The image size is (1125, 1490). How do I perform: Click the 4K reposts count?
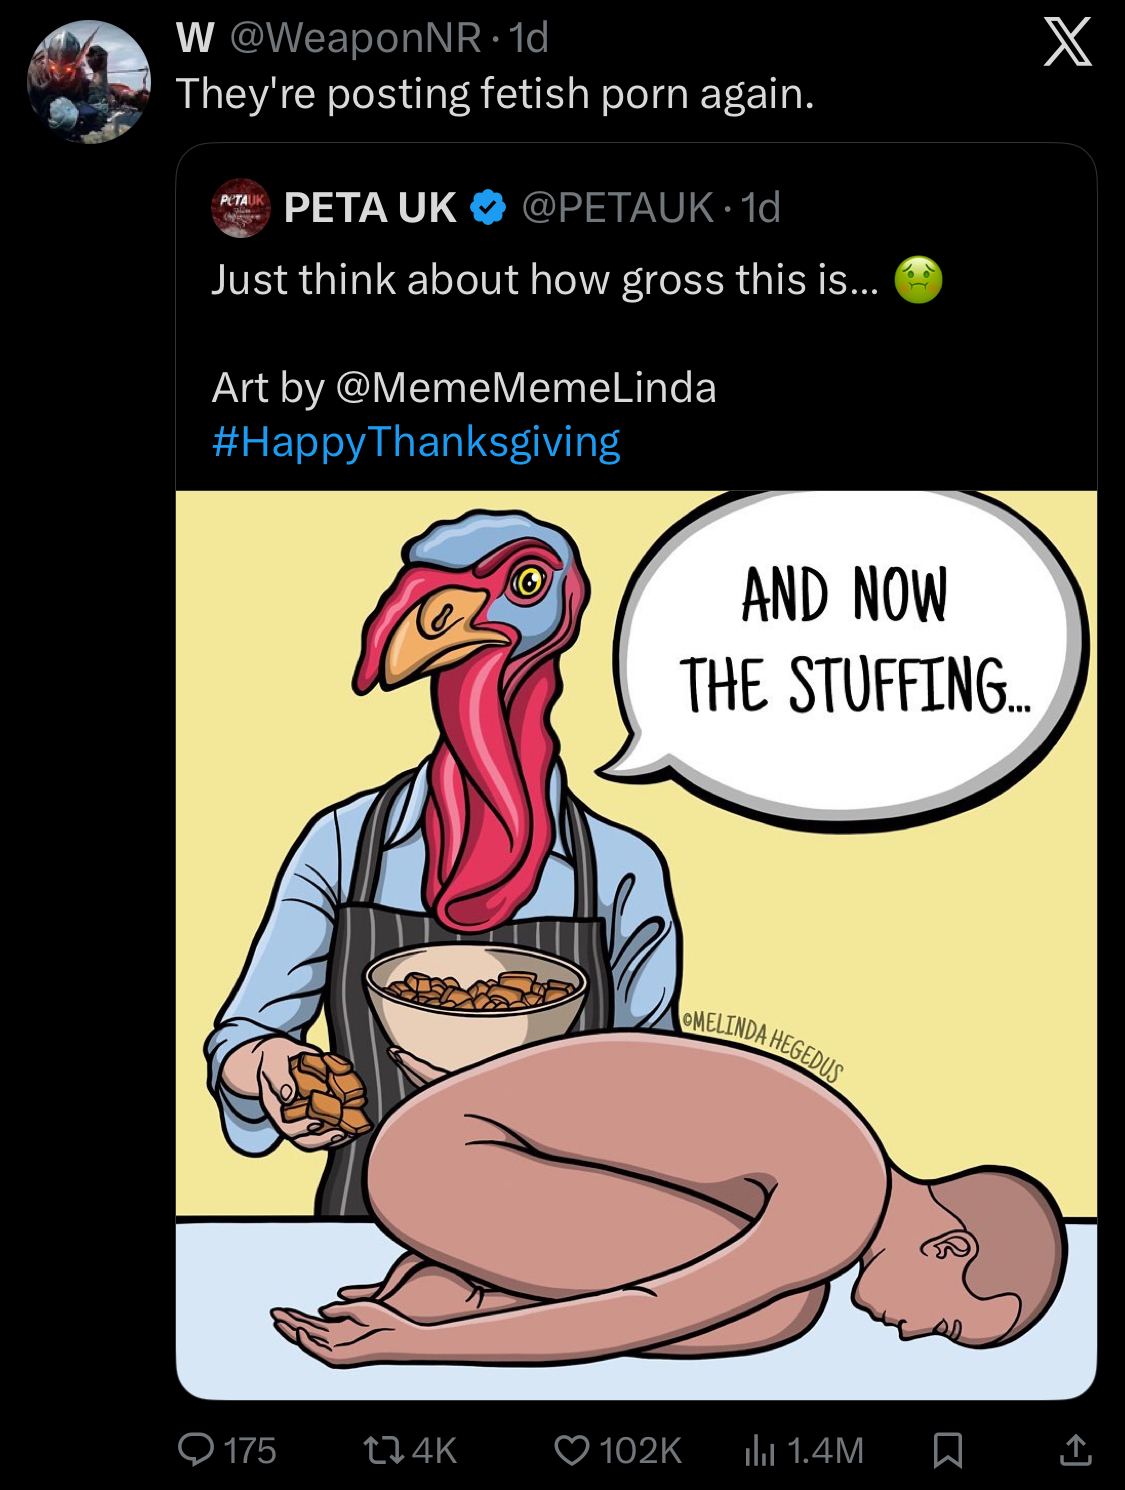pos(434,1450)
